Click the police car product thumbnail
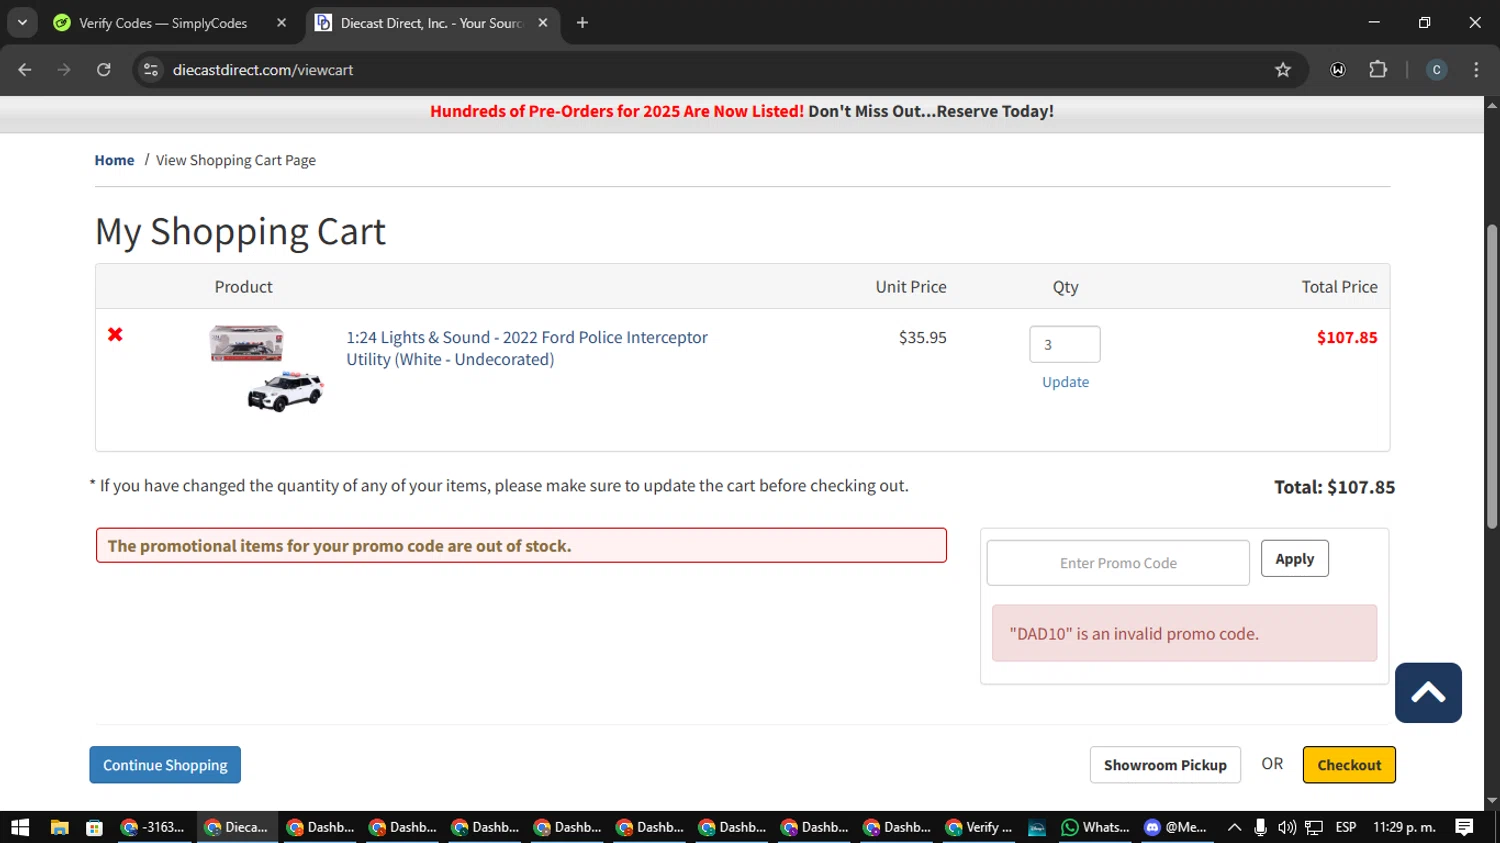 click(x=266, y=368)
